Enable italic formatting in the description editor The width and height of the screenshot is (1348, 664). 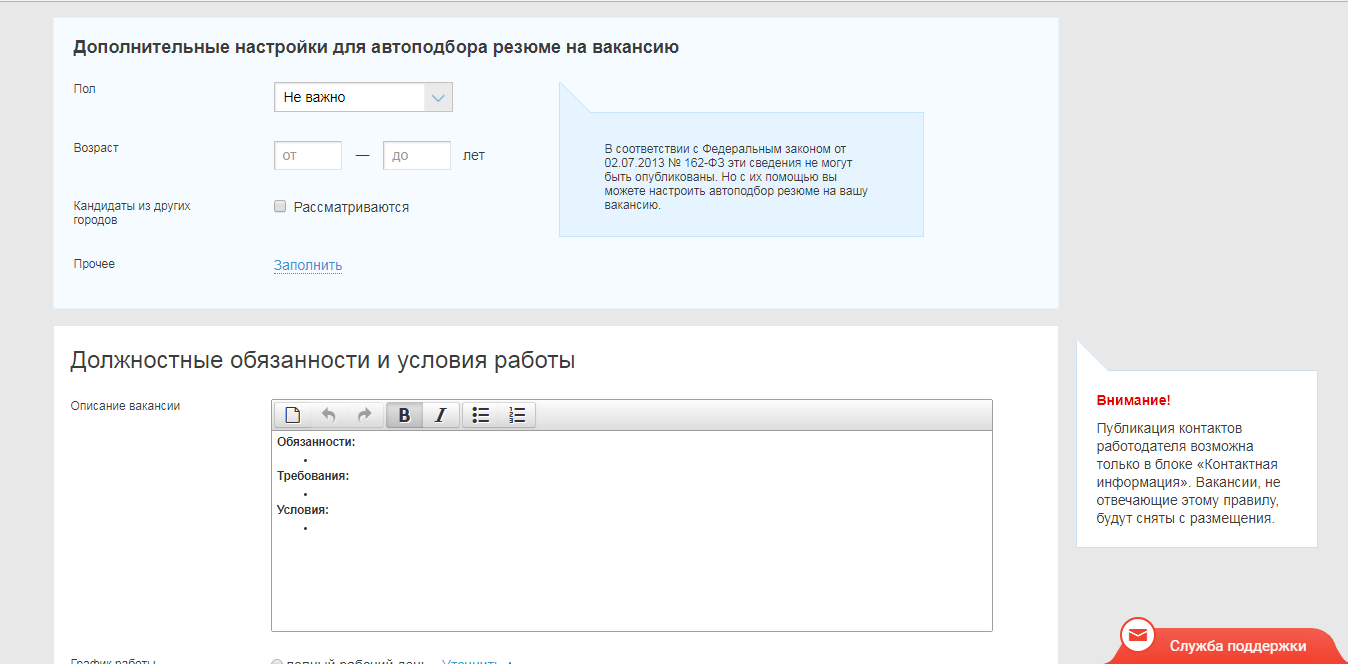(x=440, y=414)
